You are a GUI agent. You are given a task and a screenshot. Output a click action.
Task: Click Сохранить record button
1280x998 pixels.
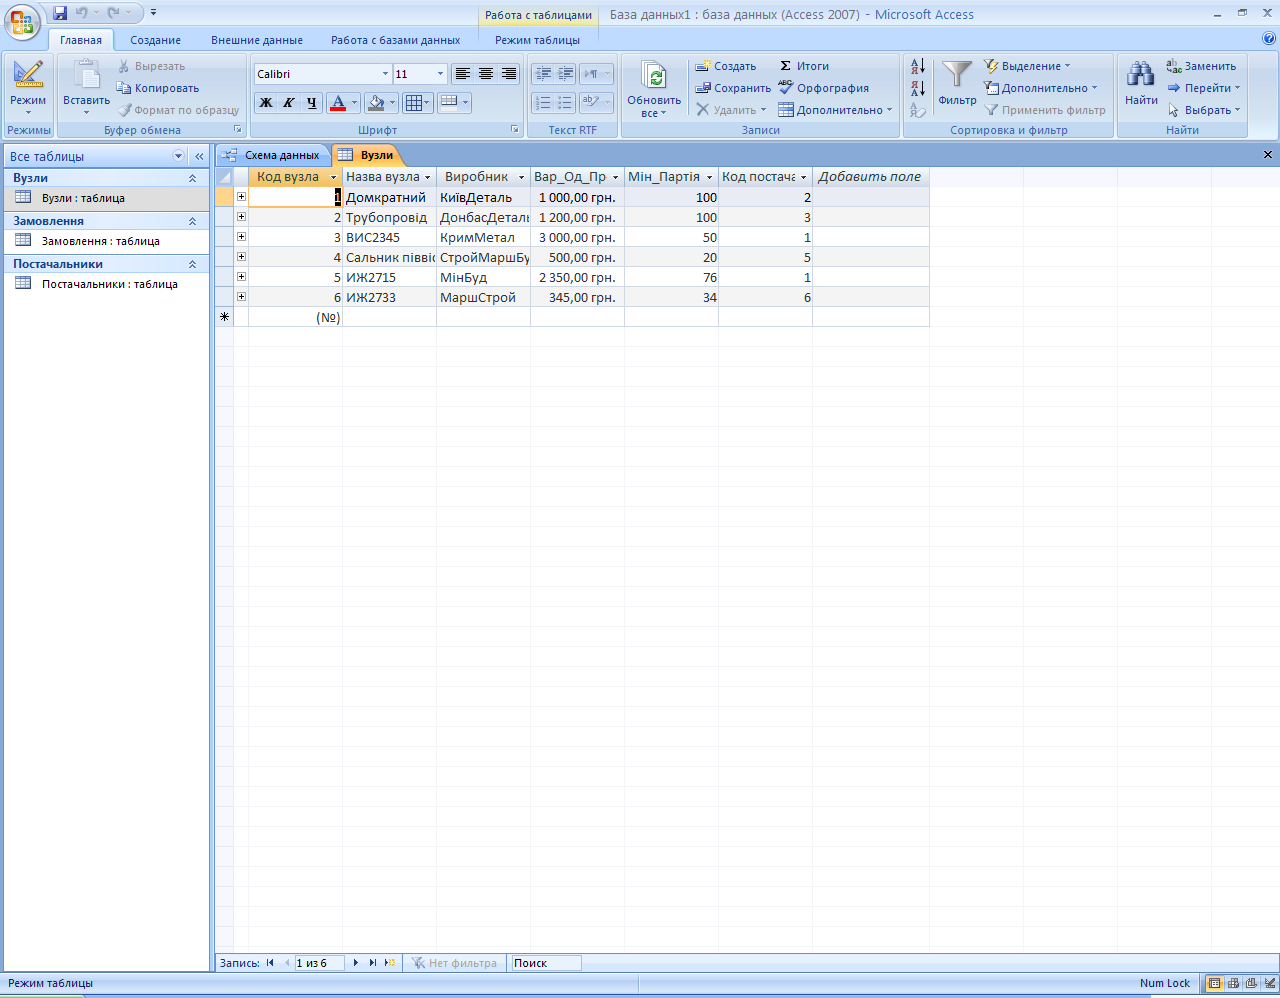click(733, 88)
